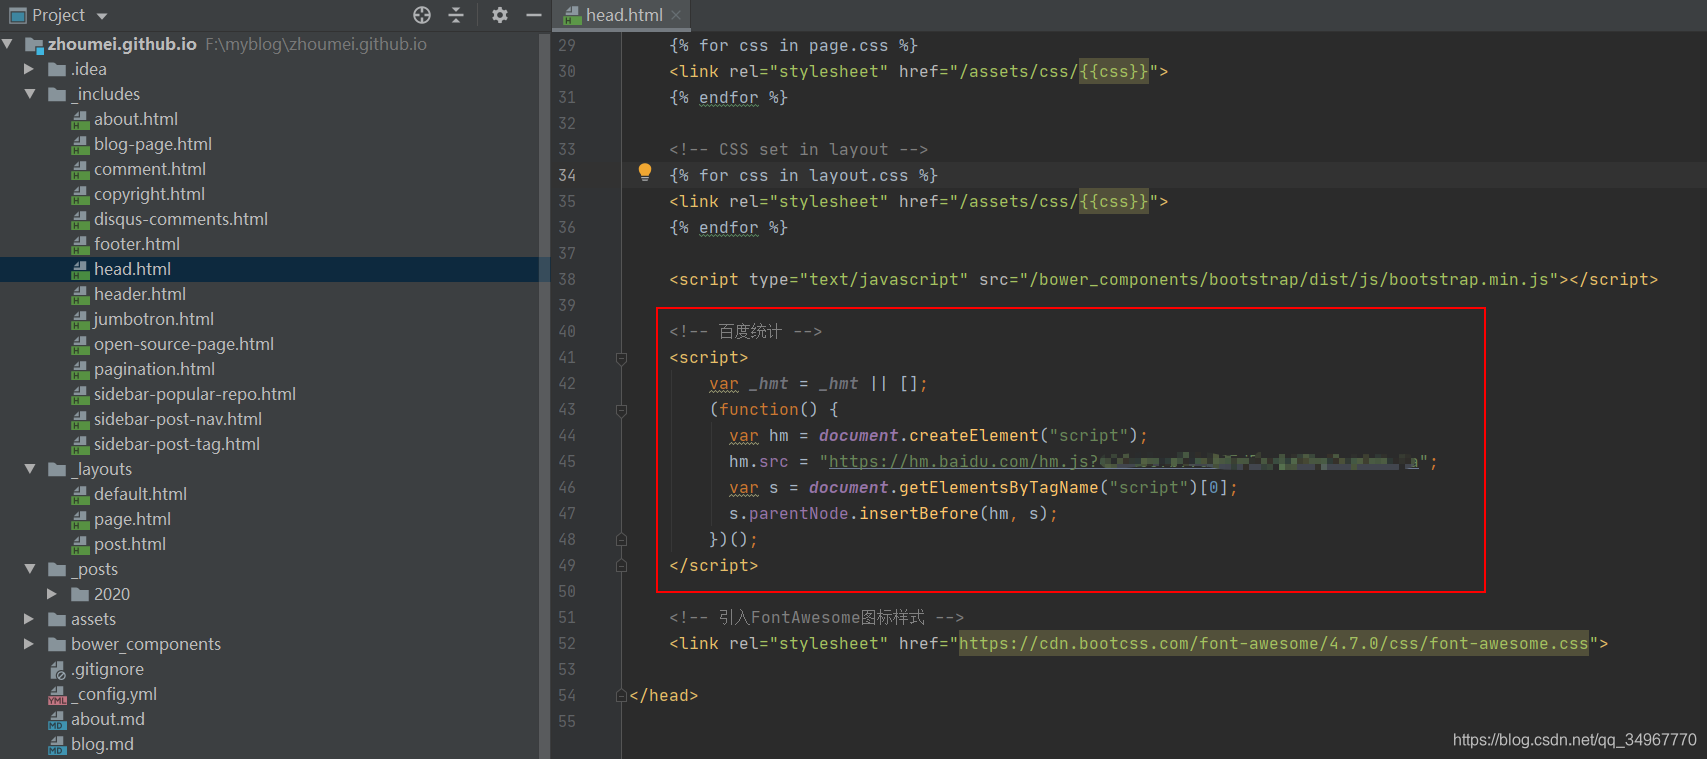Select the about.md file

pos(108,719)
